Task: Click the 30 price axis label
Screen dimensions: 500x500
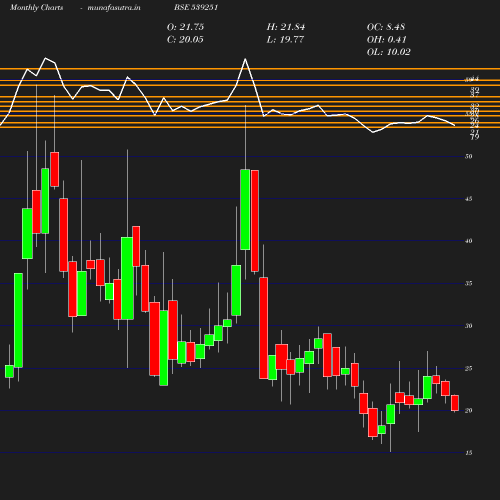Action: pos(469,326)
